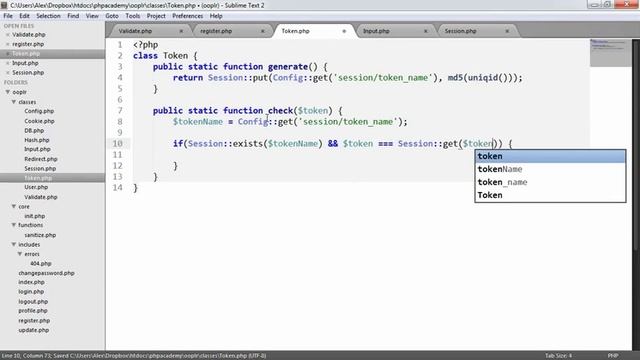Change PHP syntax in status bar
Screen dimensions: 640x360
pos(613,356)
